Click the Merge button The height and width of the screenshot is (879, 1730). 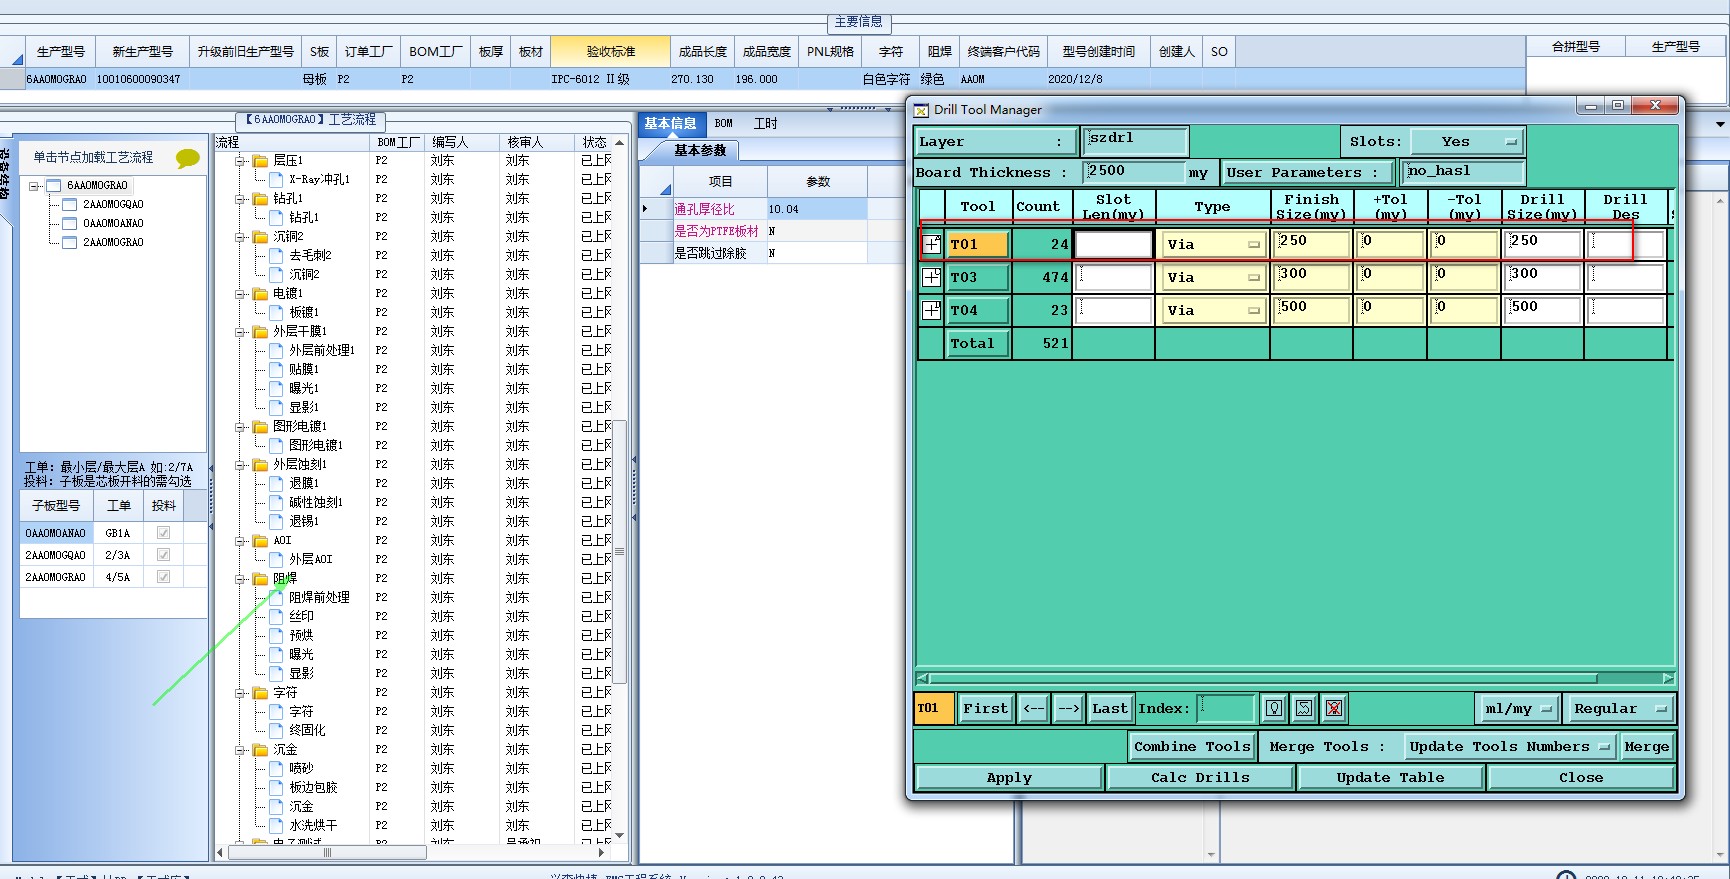[x=1646, y=747]
